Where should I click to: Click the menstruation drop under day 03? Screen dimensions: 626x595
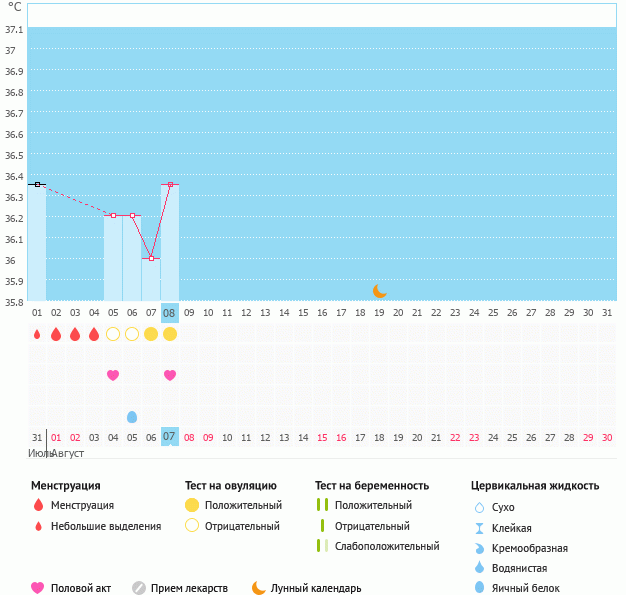[x=75, y=334]
